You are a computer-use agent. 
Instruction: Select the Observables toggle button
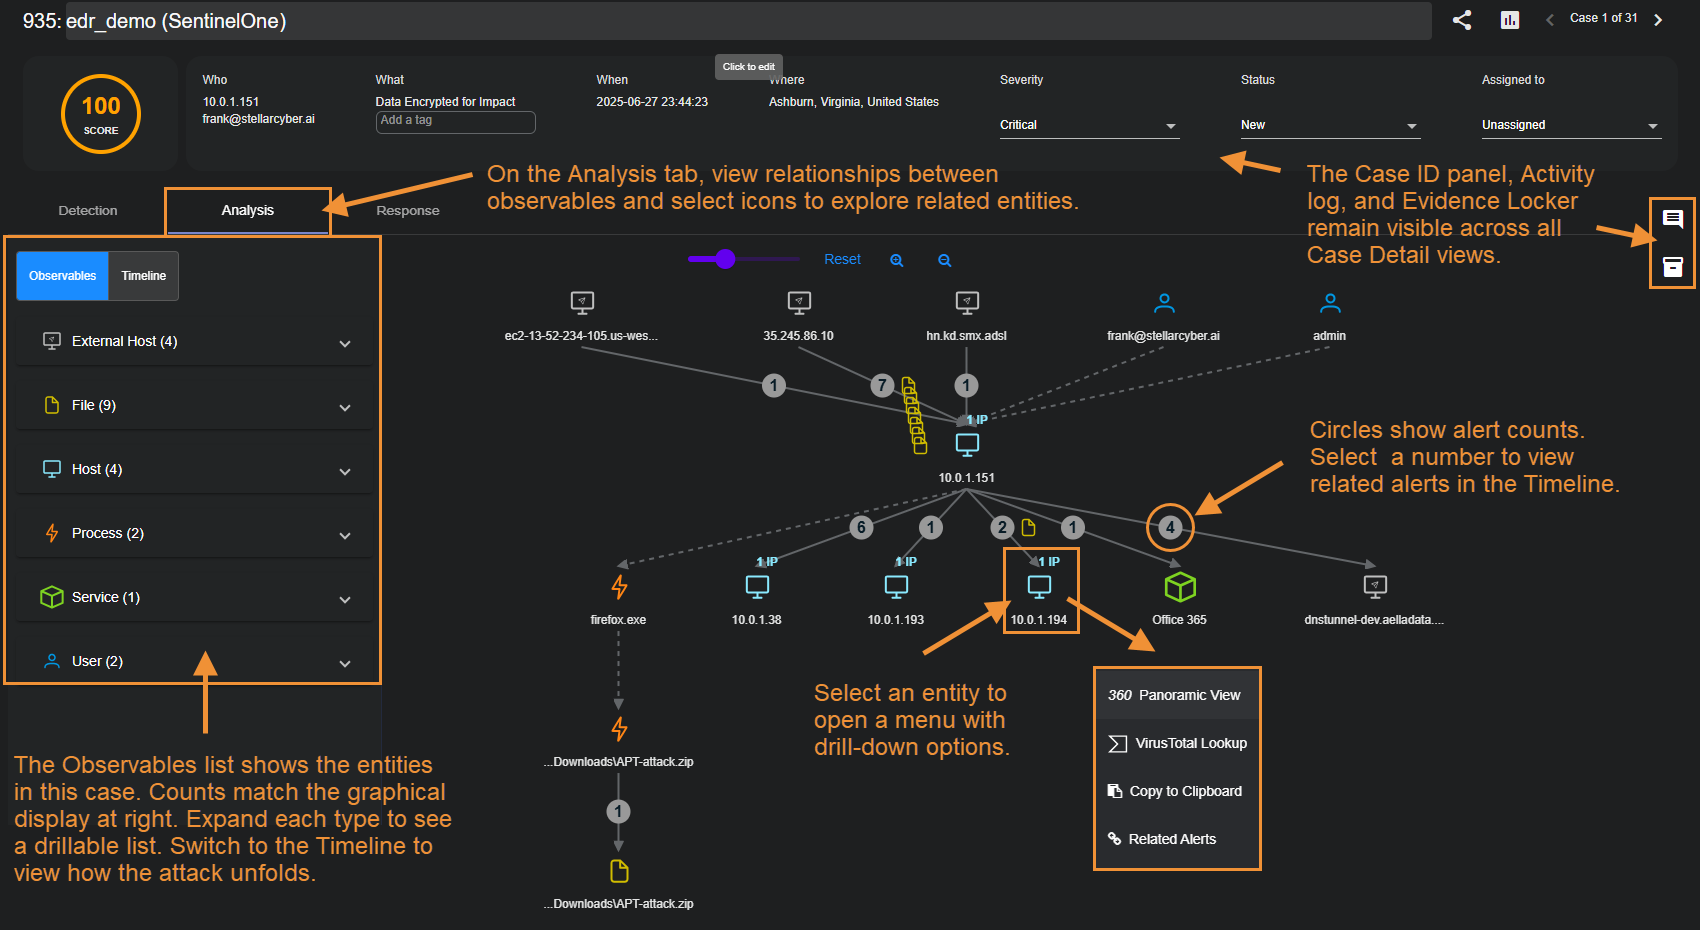point(62,276)
